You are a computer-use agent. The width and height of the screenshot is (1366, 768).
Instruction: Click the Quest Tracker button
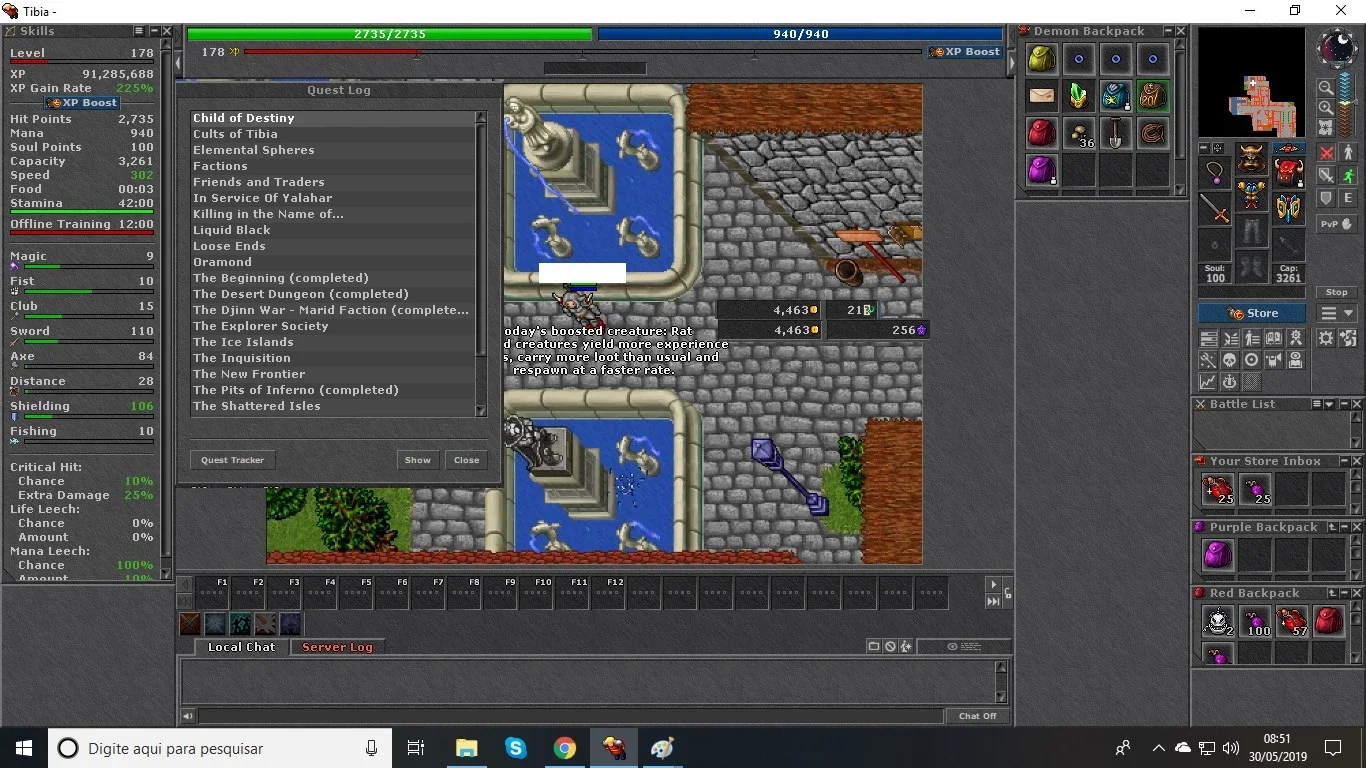pyautogui.click(x=232, y=460)
